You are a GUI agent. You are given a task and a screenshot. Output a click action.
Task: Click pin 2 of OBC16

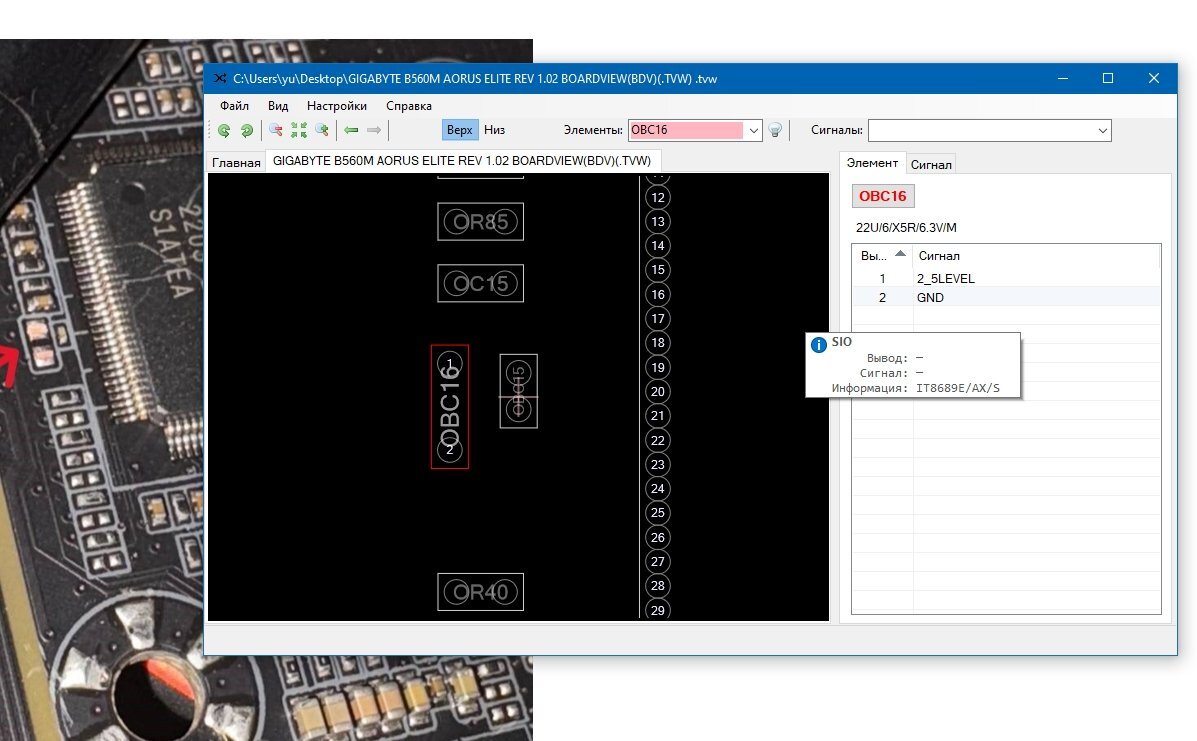450,449
